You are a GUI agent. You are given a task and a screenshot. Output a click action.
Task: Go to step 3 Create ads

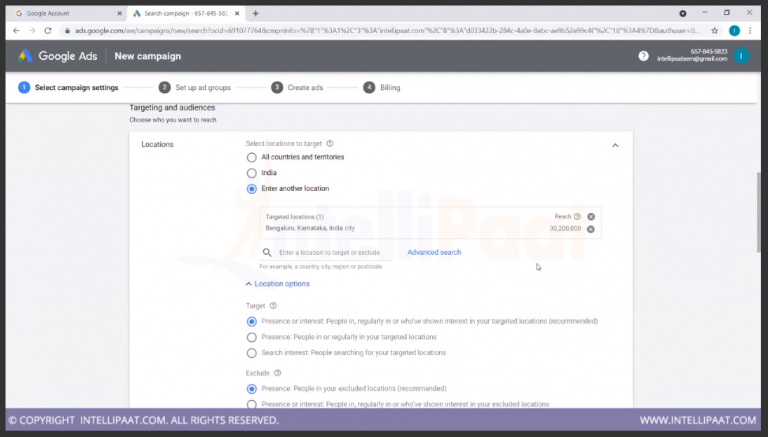coord(297,88)
